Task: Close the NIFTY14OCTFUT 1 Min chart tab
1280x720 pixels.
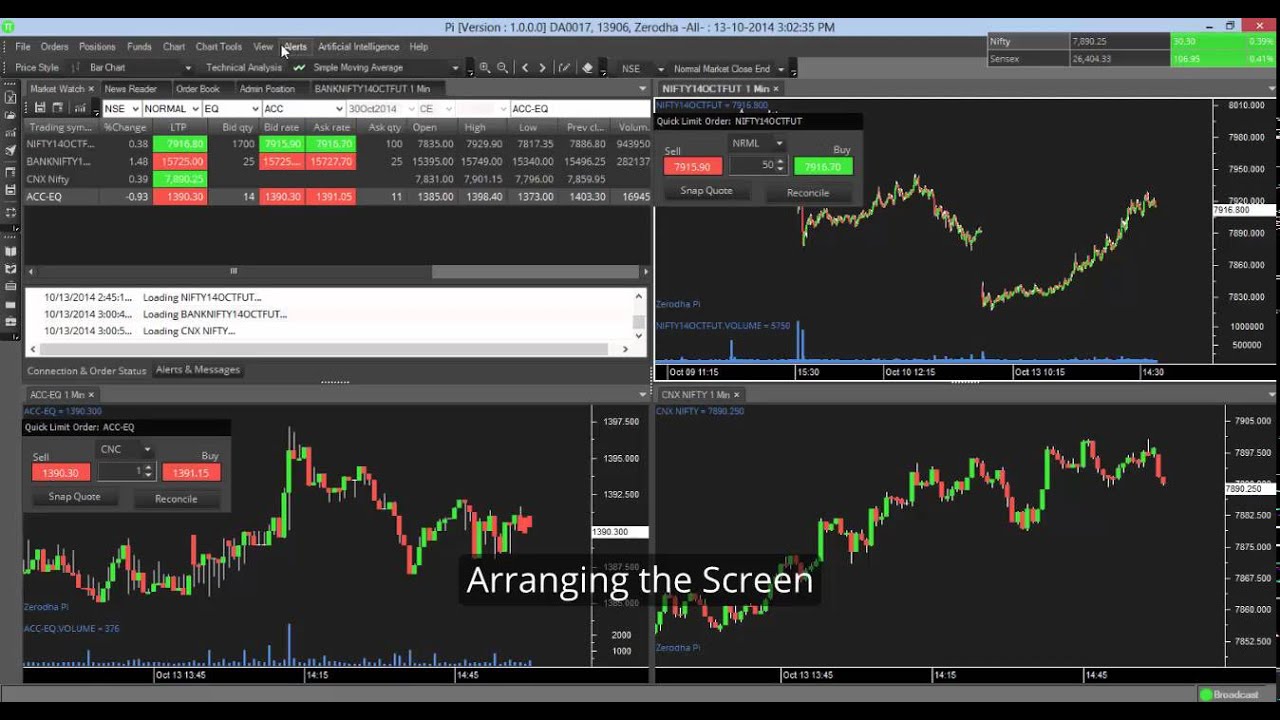Action: tap(776, 89)
